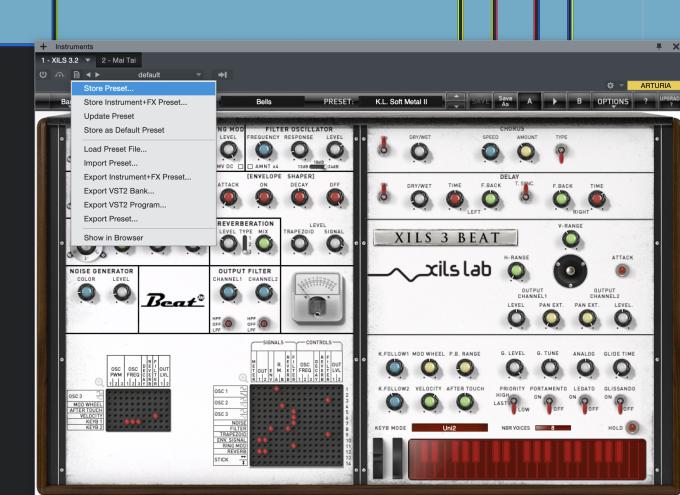Toggle the GLISSANDO on/off switch
This screenshot has height=495, width=680.
(620, 405)
